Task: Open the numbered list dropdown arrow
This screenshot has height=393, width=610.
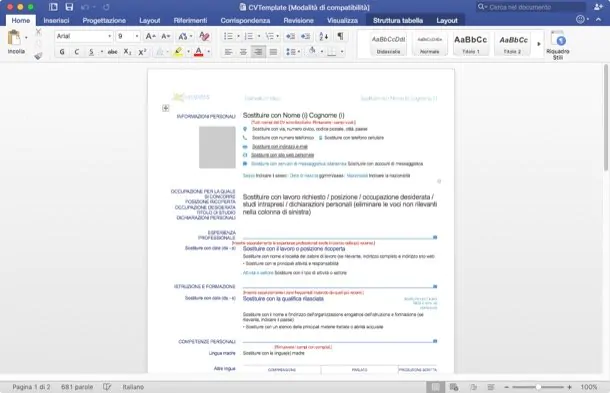Action: [259, 36]
